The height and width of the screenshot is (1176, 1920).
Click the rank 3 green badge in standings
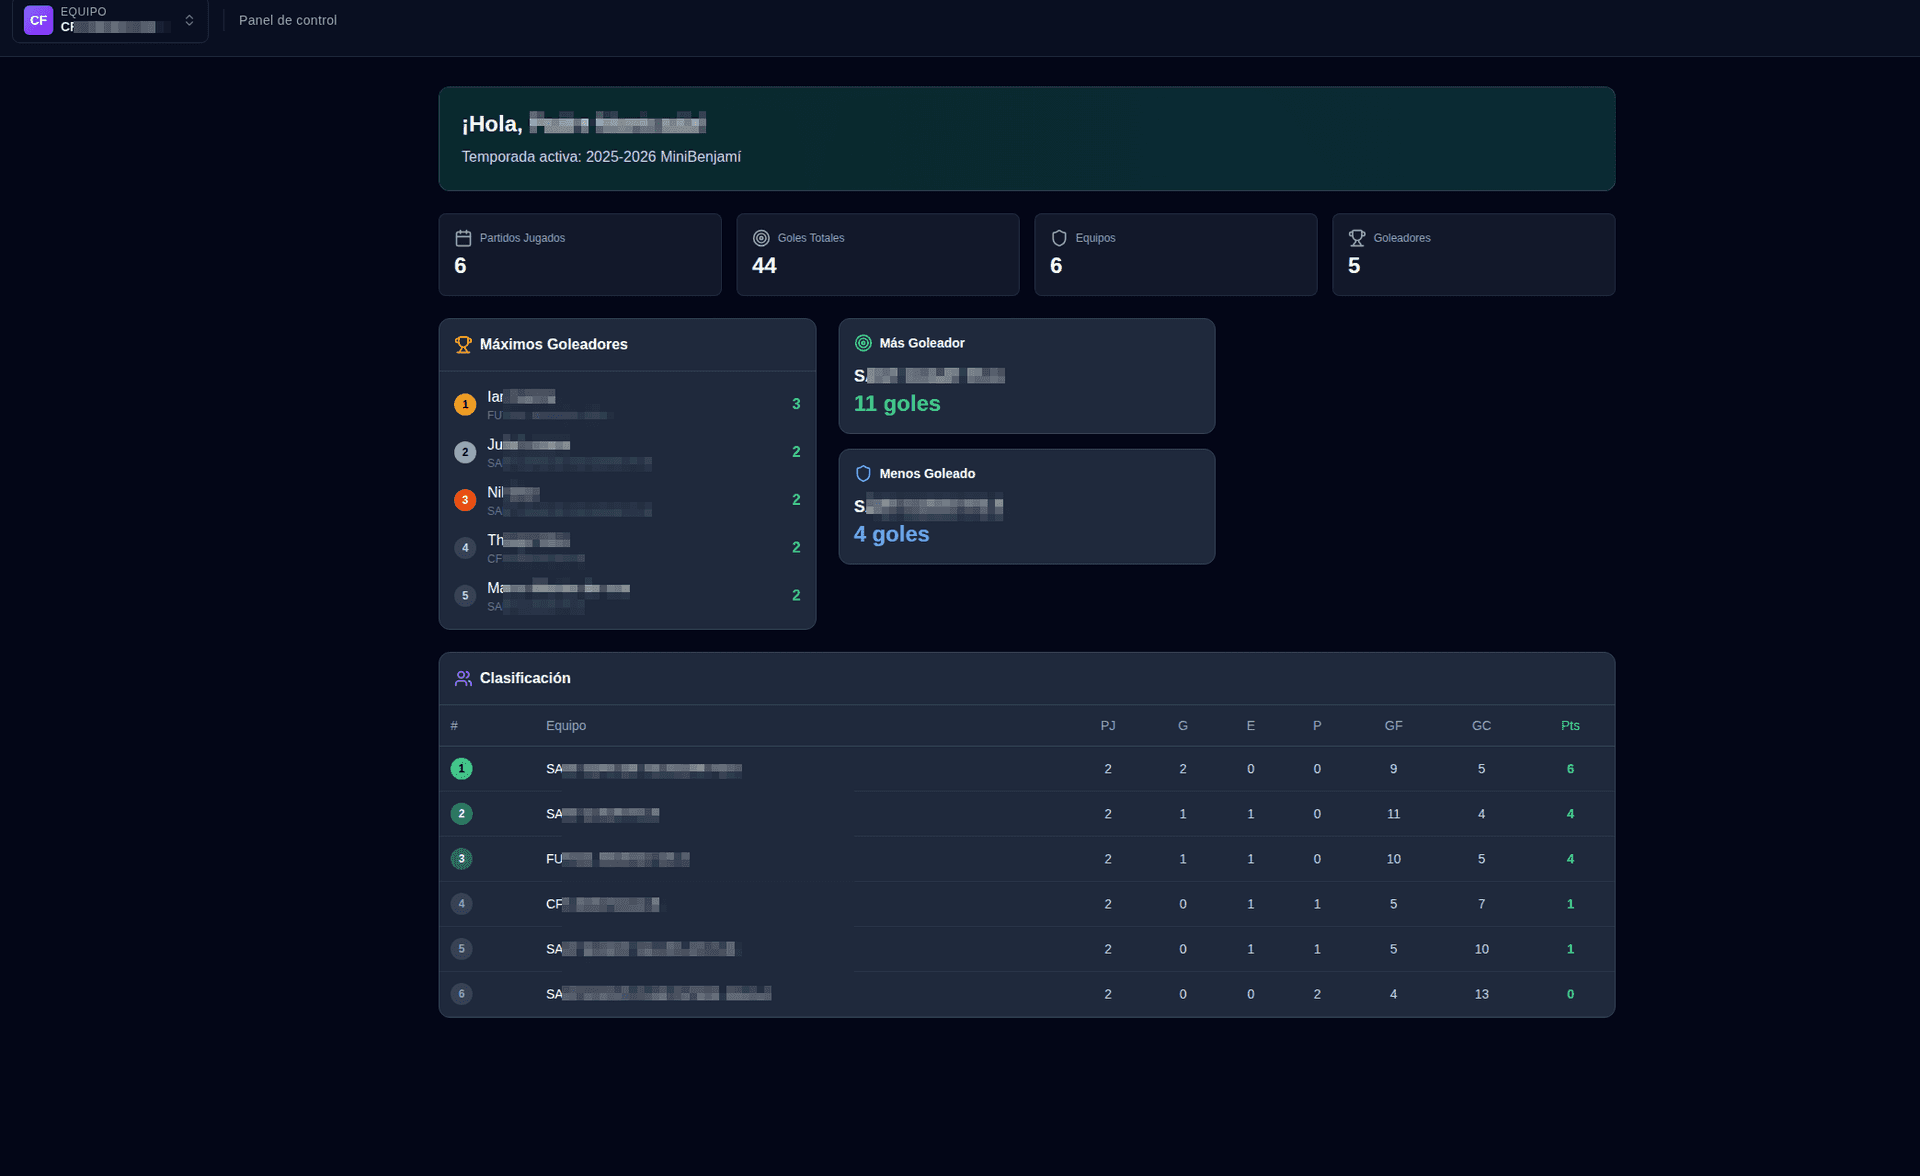point(461,858)
